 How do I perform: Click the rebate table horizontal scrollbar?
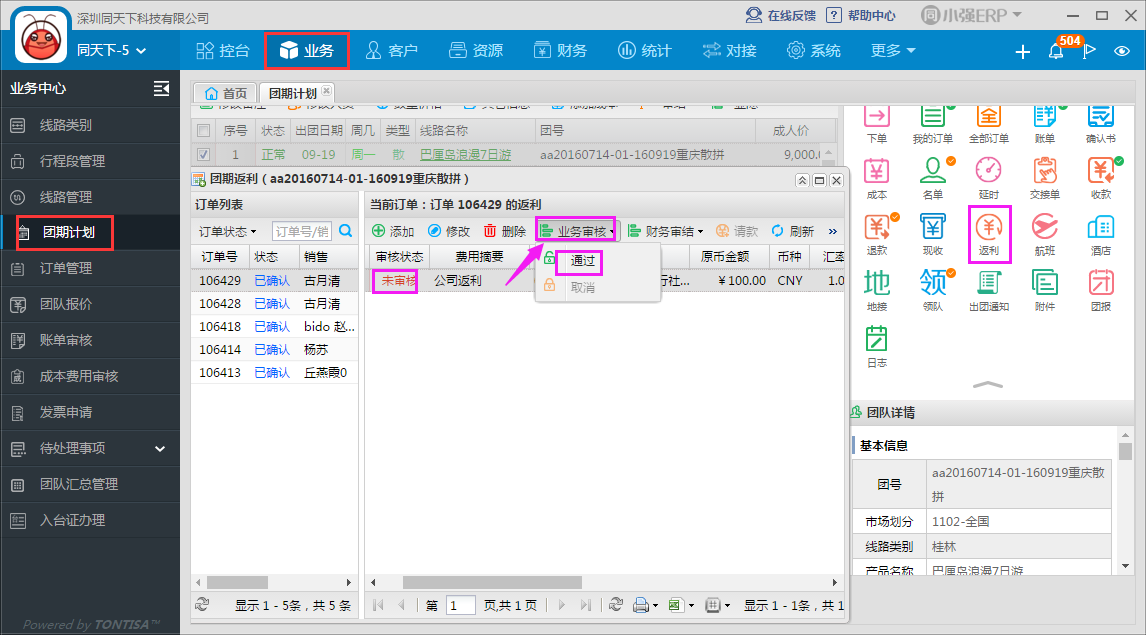pyautogui.click(x=492, y=582)
